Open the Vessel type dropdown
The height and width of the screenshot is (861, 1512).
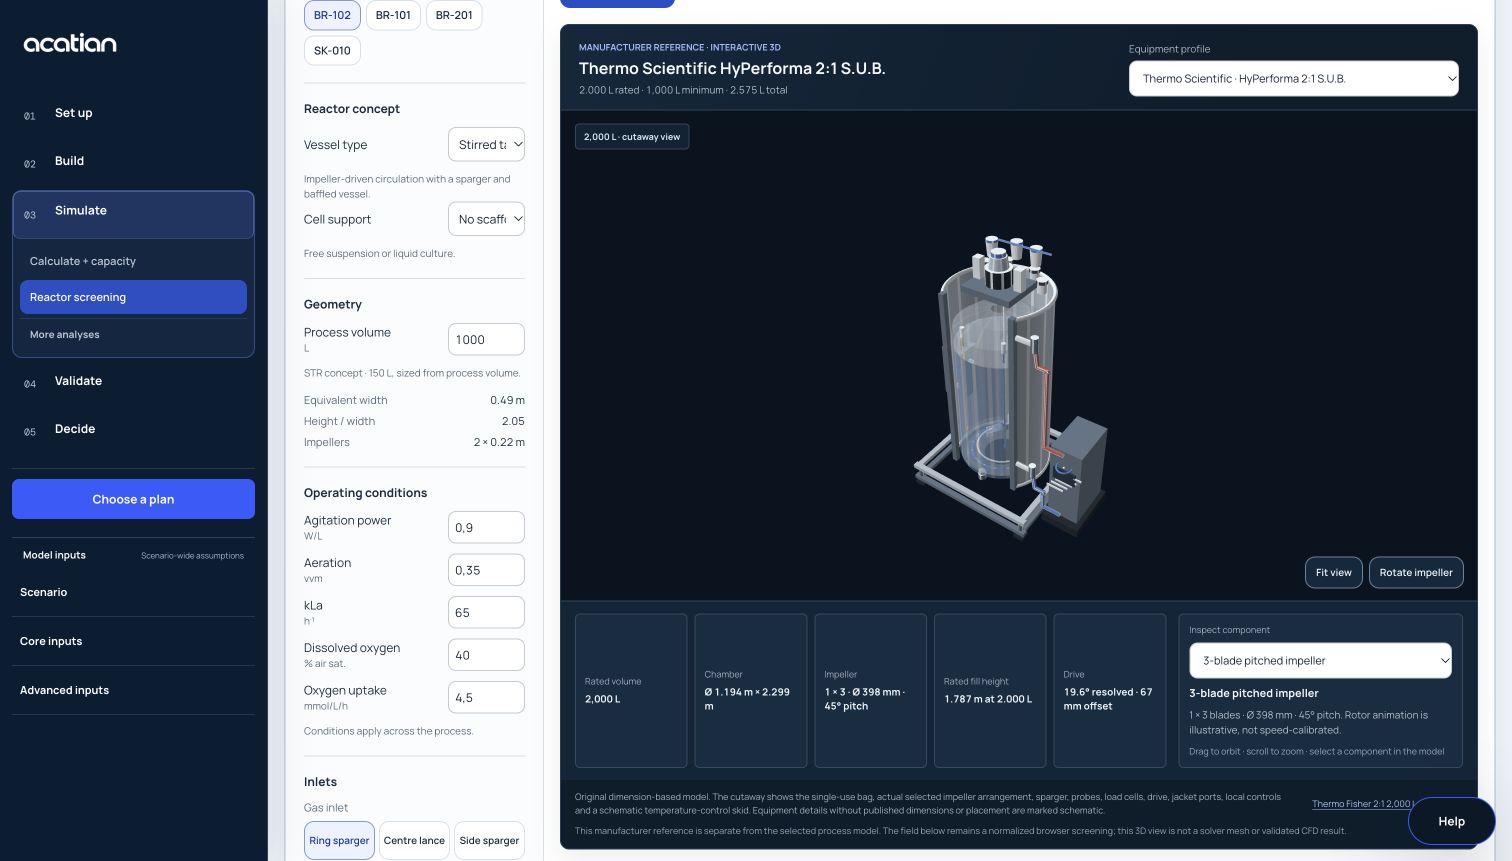tap(486, 144)
